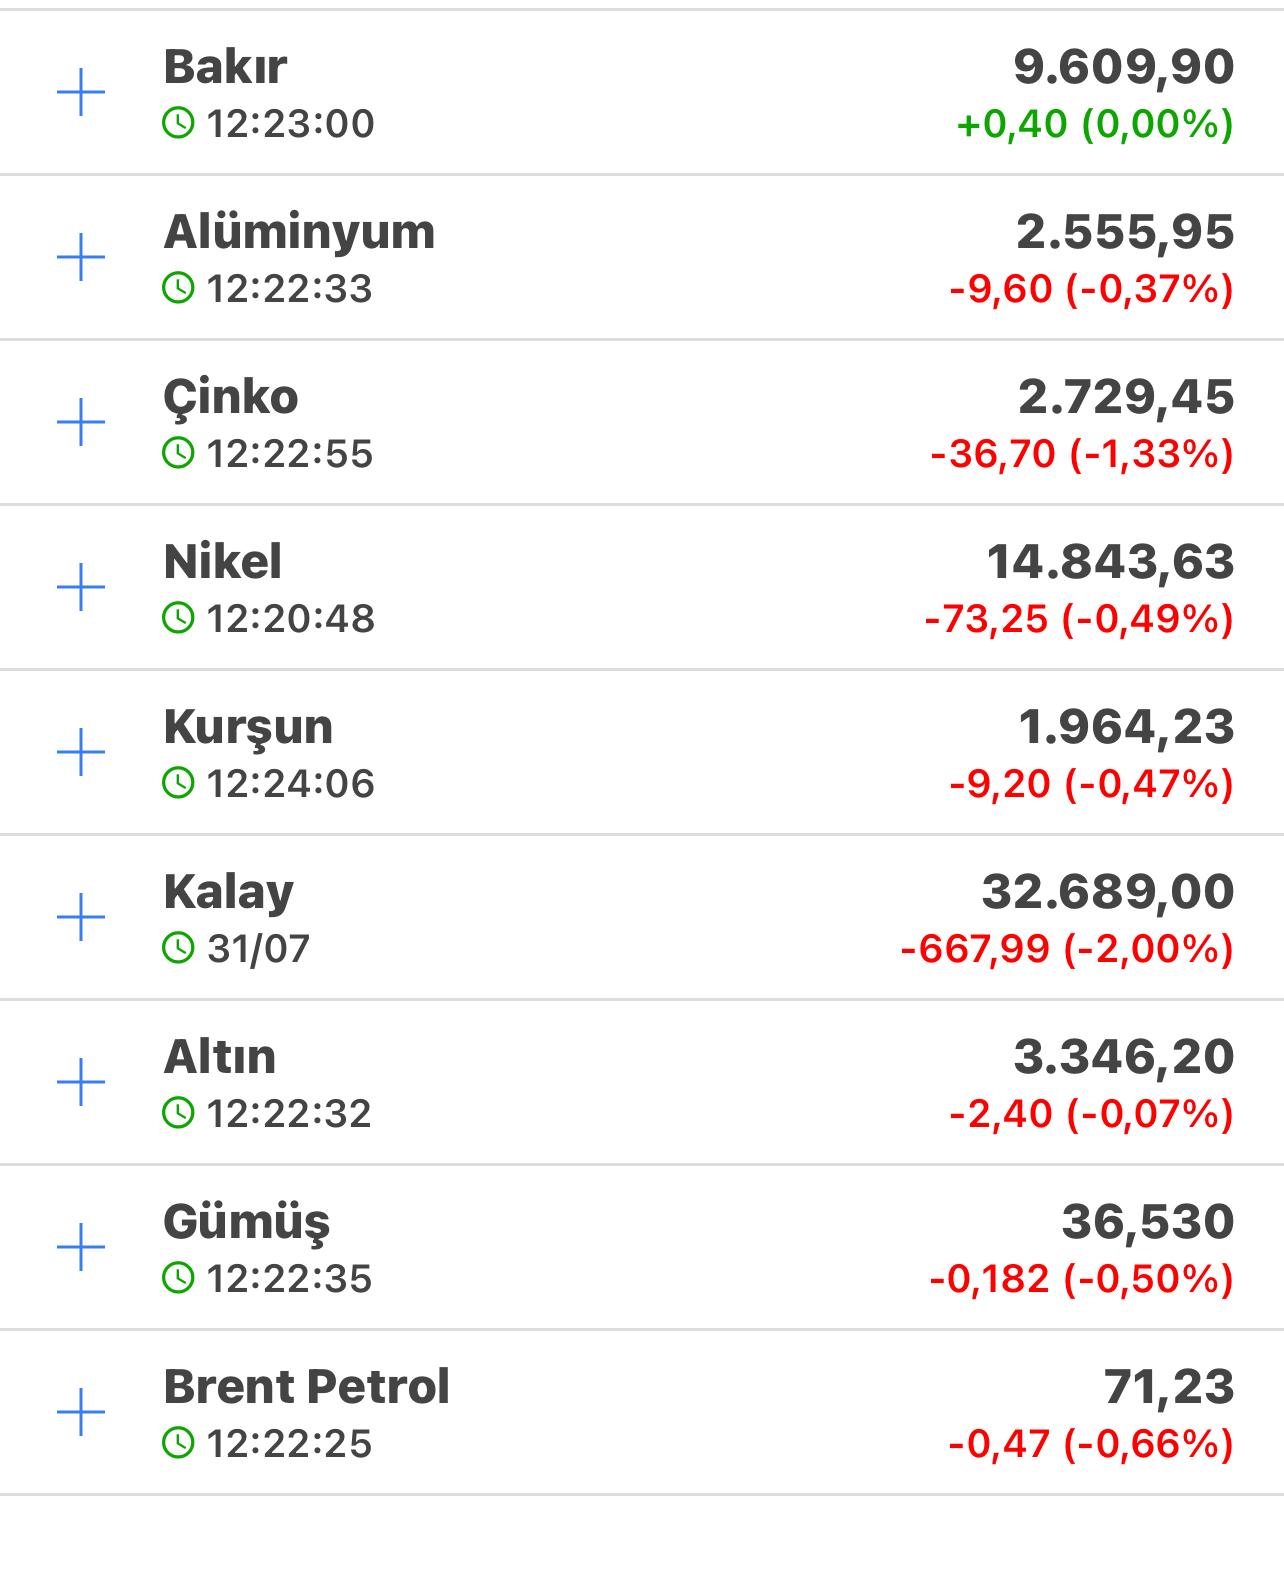Tap Kurşun timestamp 12:24:06
This screenshot has height=1584, width=1284.
pyautogui.click(x=290, y=784)
